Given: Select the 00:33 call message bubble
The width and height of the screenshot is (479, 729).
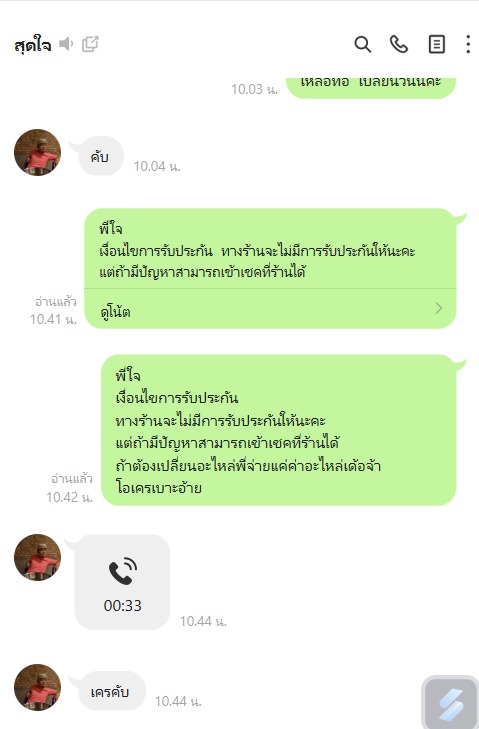Looking at the screenshot, I should click(x=122, y=582).
